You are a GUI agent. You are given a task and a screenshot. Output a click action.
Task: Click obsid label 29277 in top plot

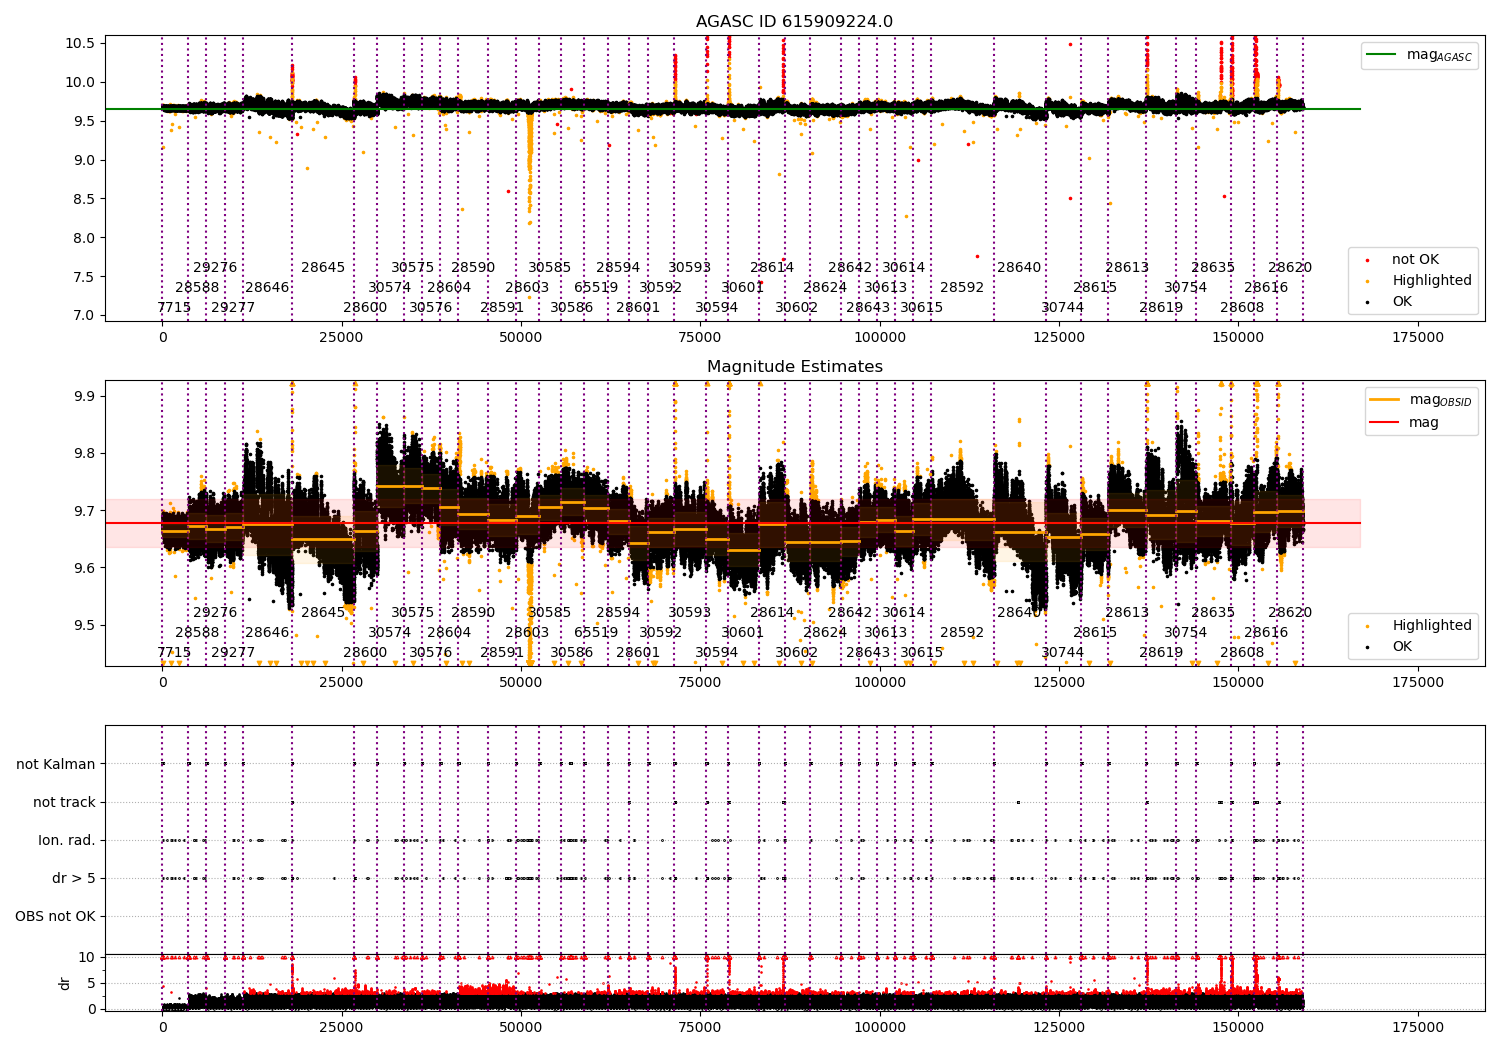[x=233, y=308]
